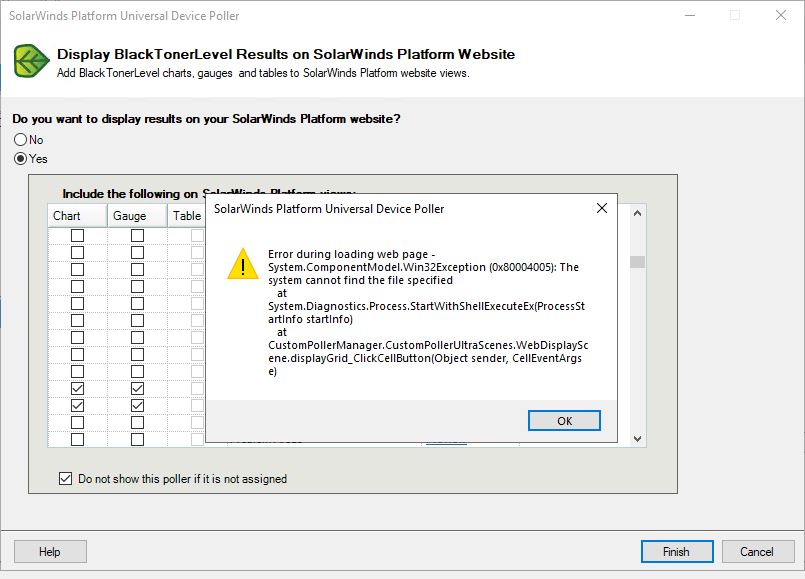Click the Finish button

tap(677, 552)
